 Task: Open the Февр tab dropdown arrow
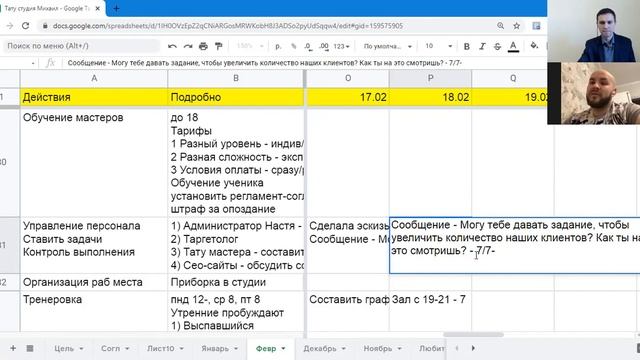coord(283,349)
